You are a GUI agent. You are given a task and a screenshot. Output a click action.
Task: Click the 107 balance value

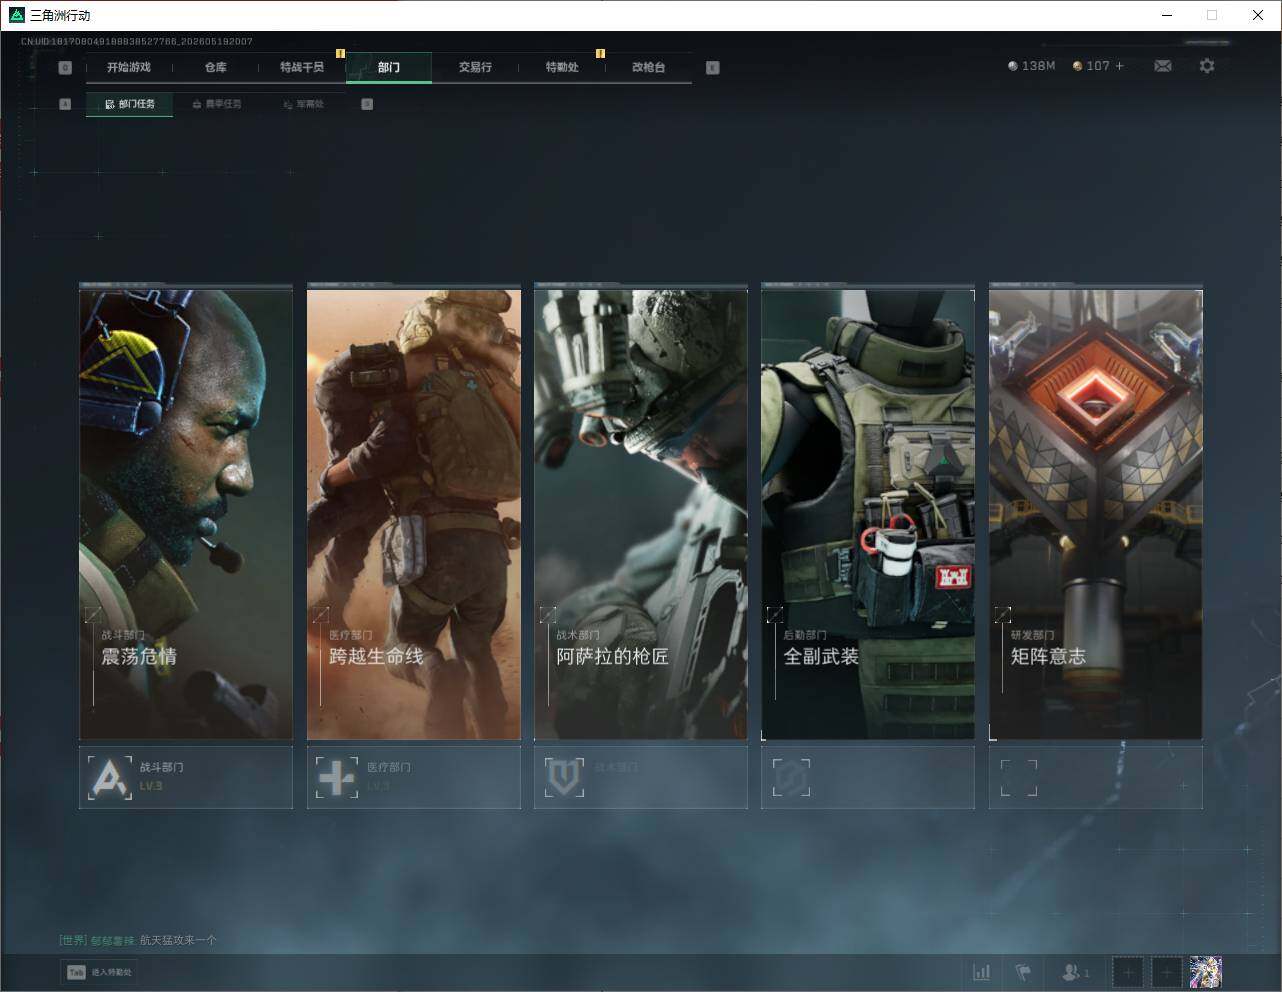(1098, 66)
